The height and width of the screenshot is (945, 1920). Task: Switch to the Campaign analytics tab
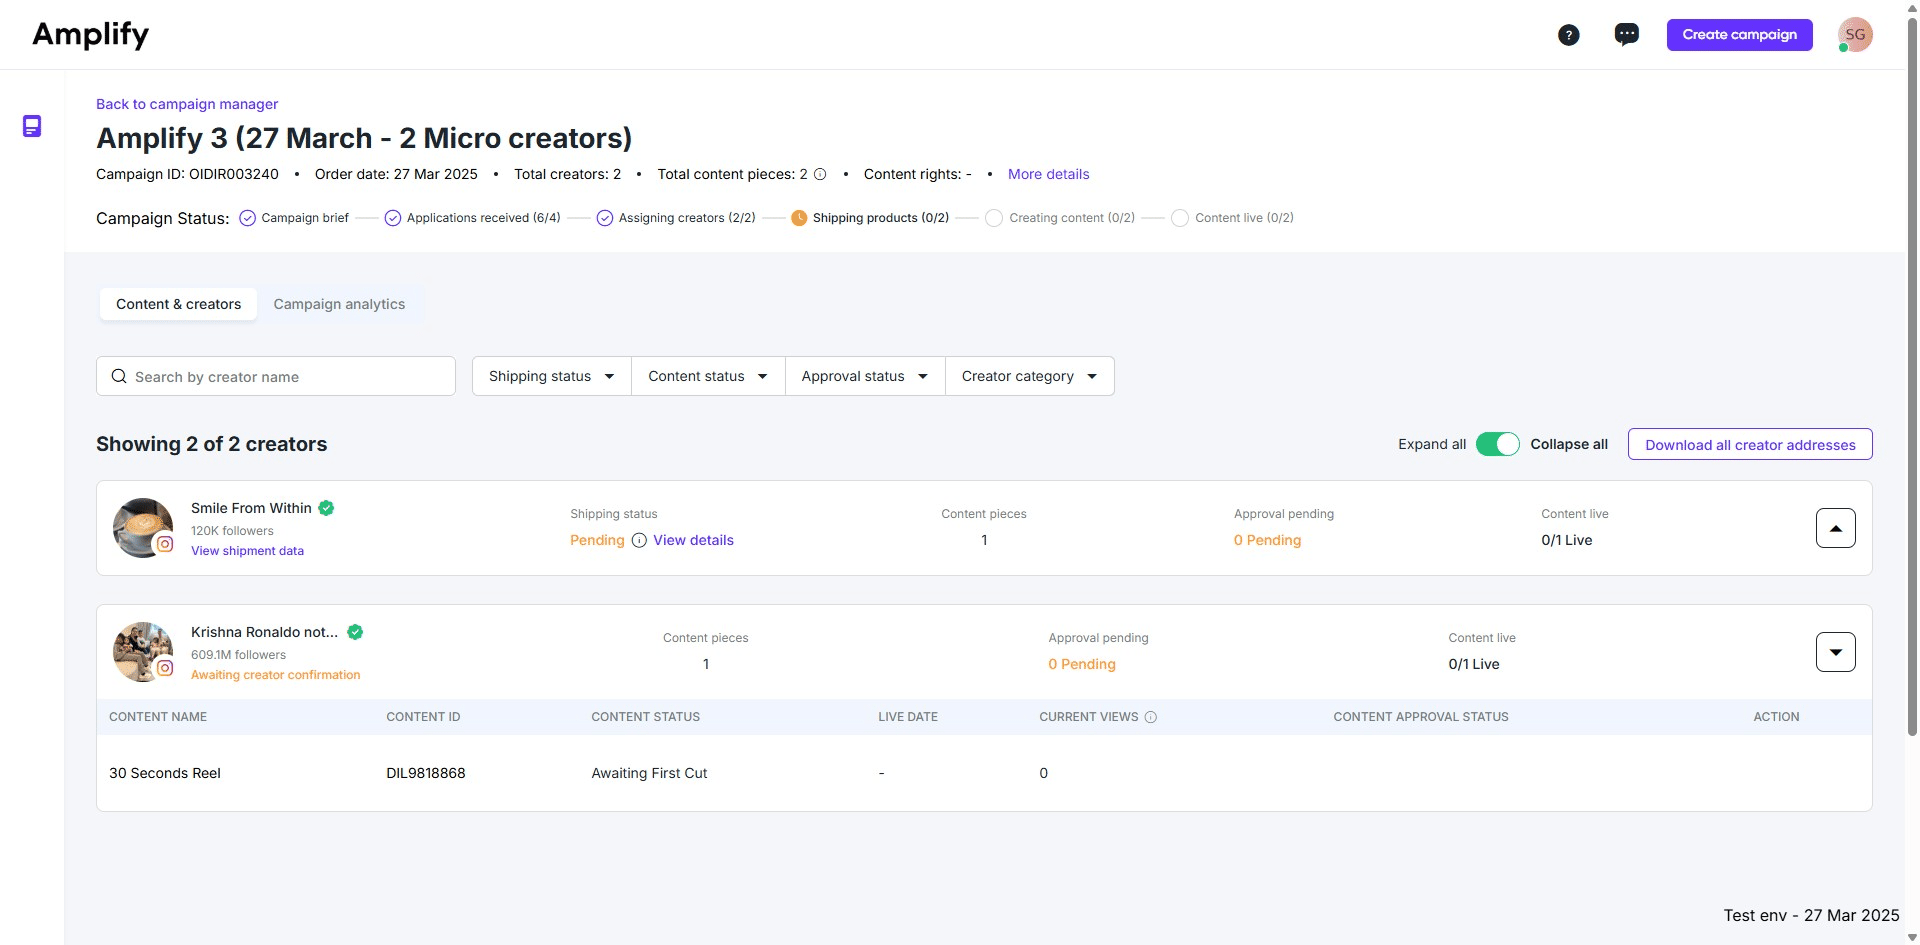point(339,303)
